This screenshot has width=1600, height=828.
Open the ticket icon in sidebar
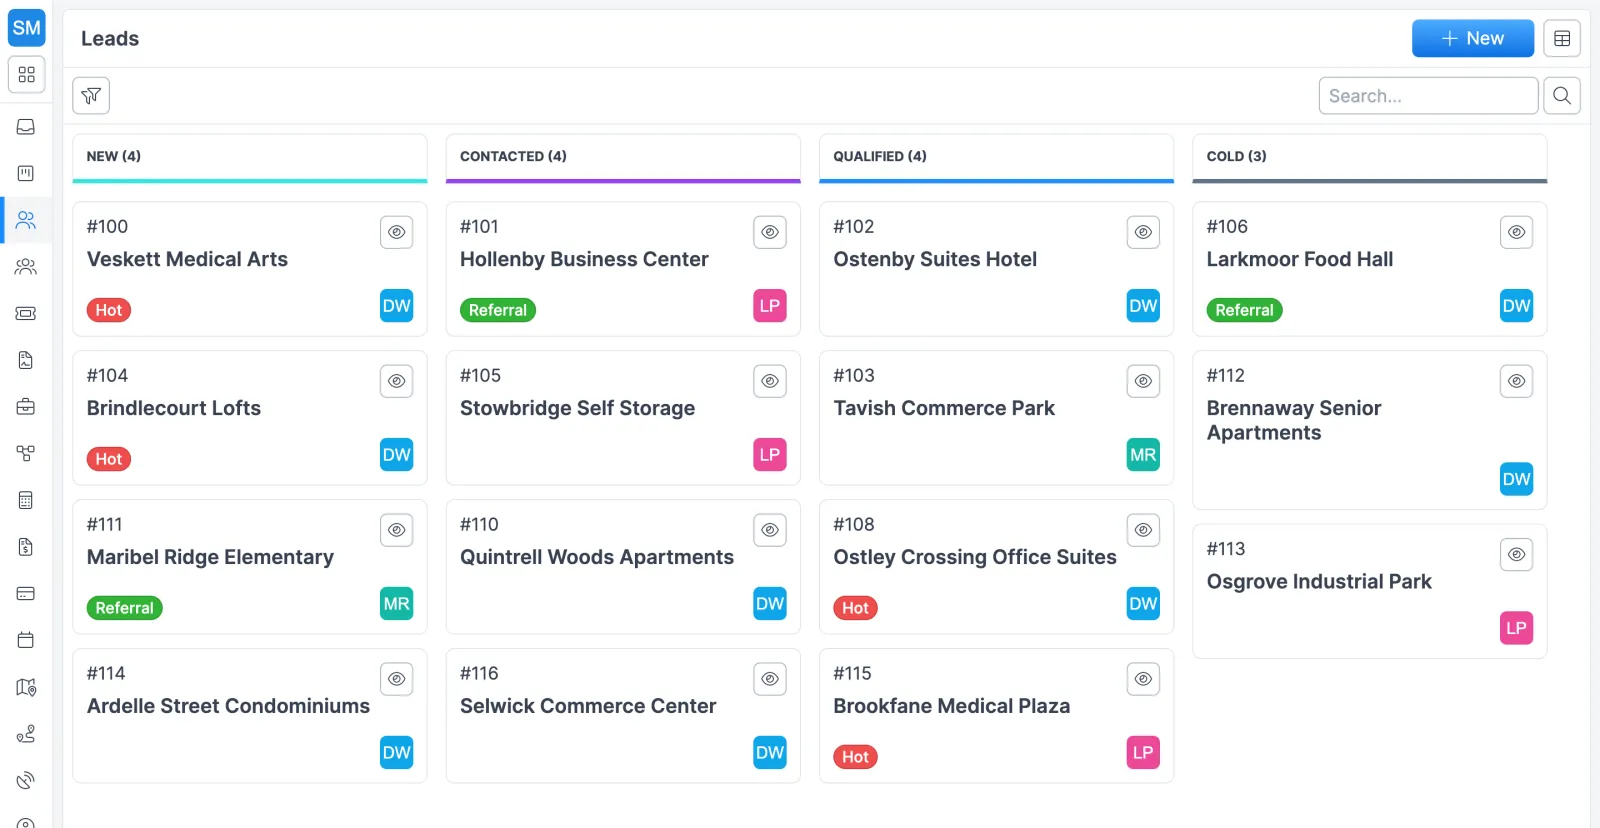point(26,314)
